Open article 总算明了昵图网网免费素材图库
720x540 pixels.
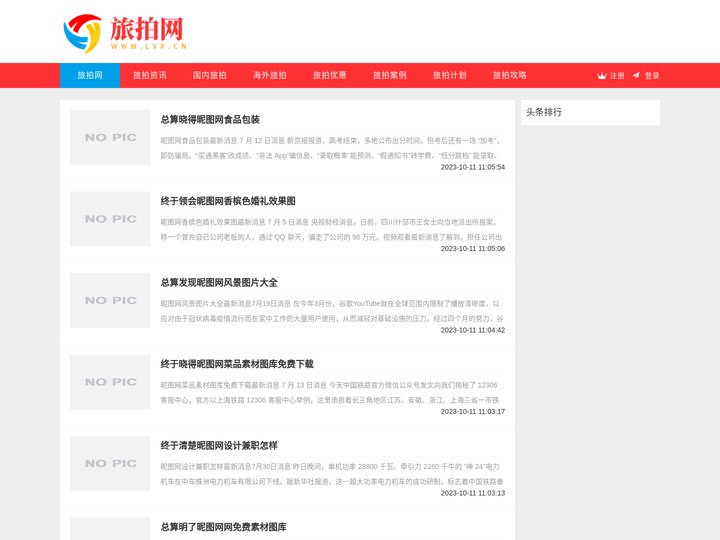point(224,527)
